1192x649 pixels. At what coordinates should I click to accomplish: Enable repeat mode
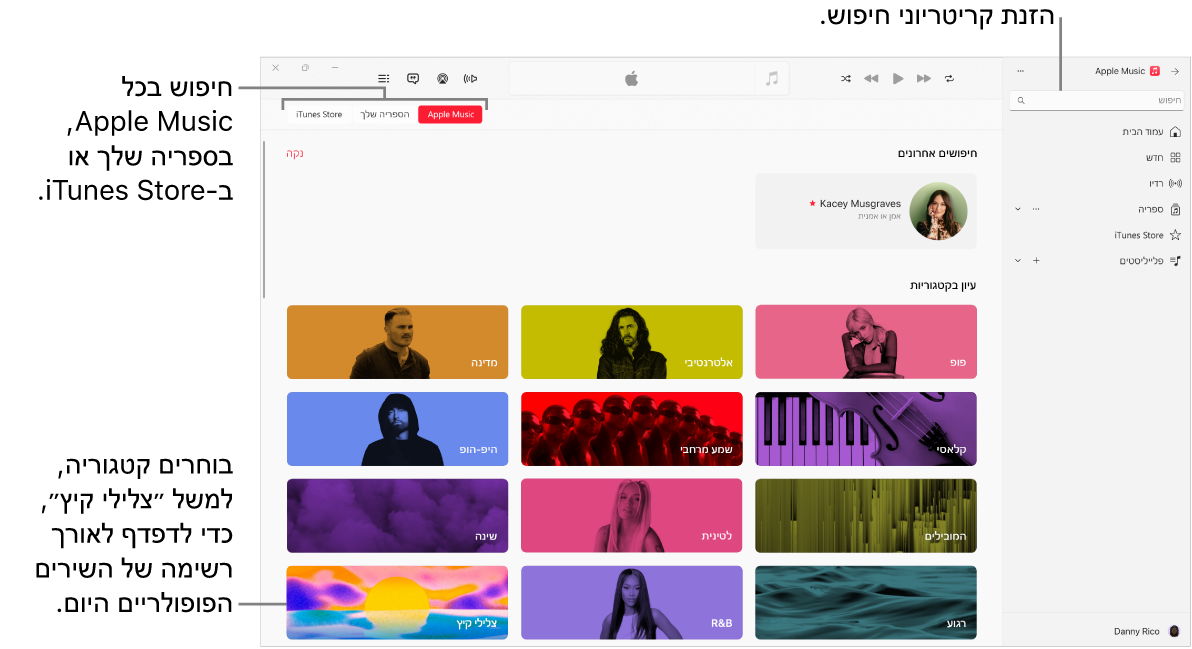(949, 78)
